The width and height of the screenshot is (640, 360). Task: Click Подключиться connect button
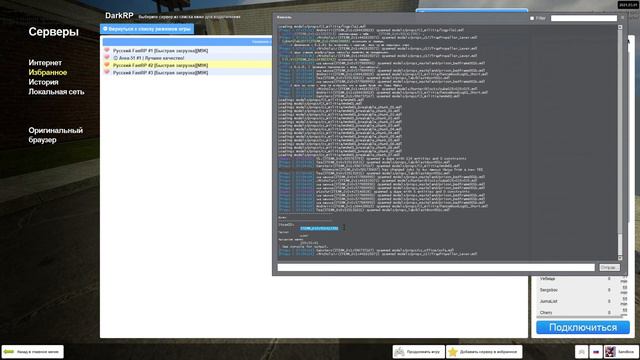pos(583,327)
